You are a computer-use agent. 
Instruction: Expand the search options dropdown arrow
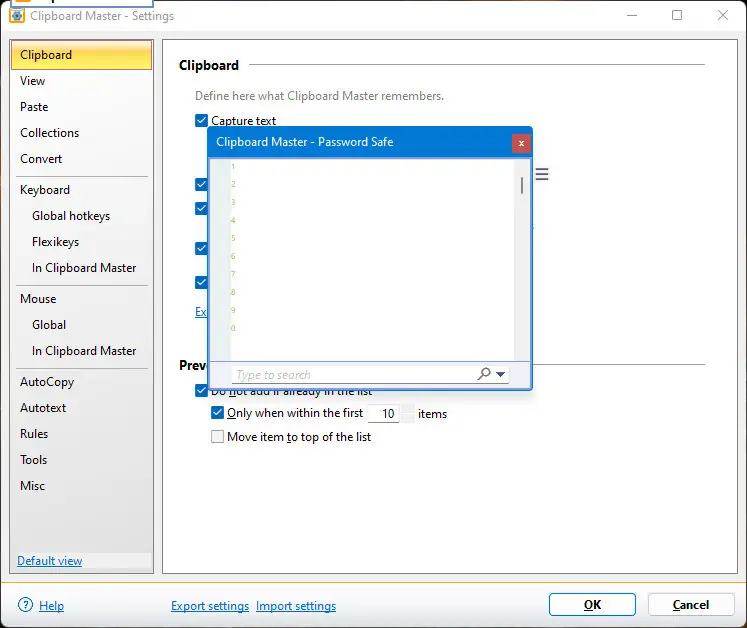[500, 374]
